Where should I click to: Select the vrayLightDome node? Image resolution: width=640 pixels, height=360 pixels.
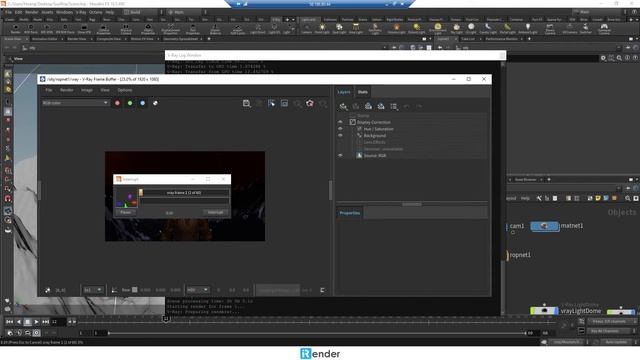544,311
